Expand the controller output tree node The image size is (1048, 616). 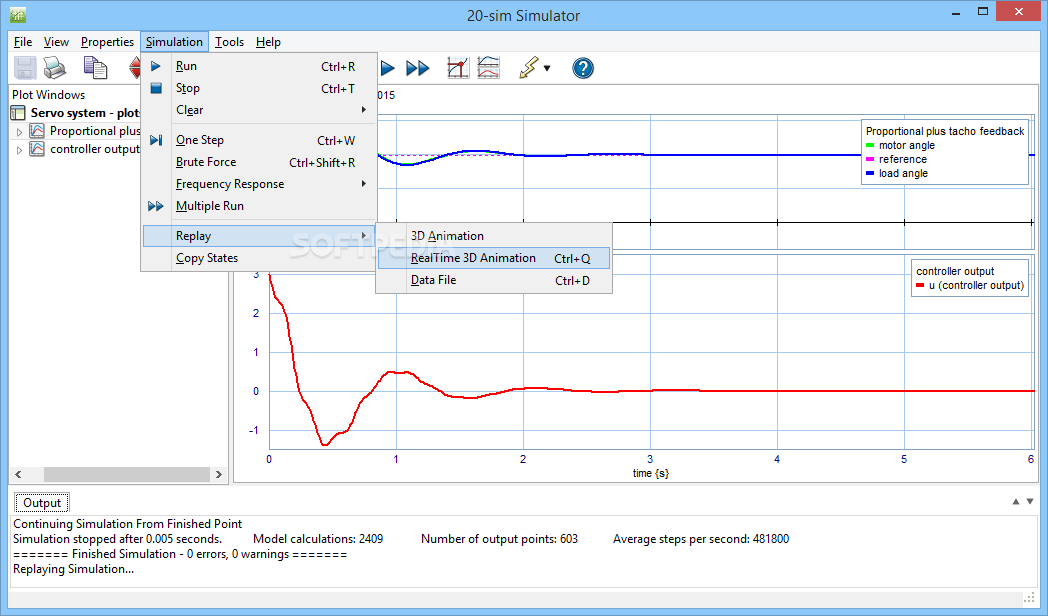(x=19, y=150)
